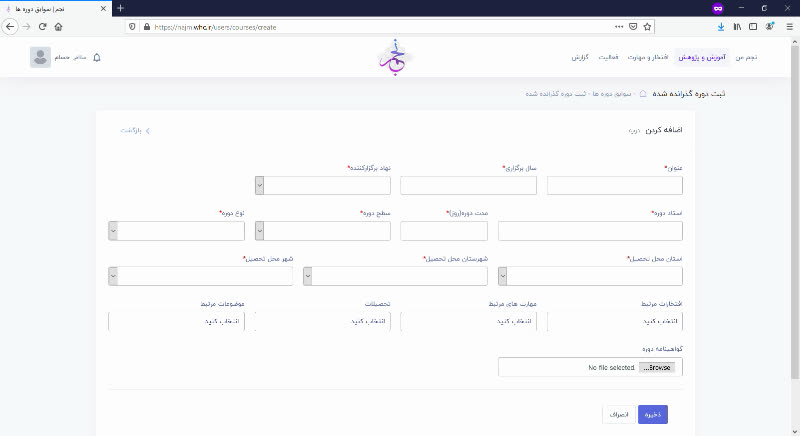Click the نجم site logo
Screen dimensions: 800x436
tap(394, 57)
